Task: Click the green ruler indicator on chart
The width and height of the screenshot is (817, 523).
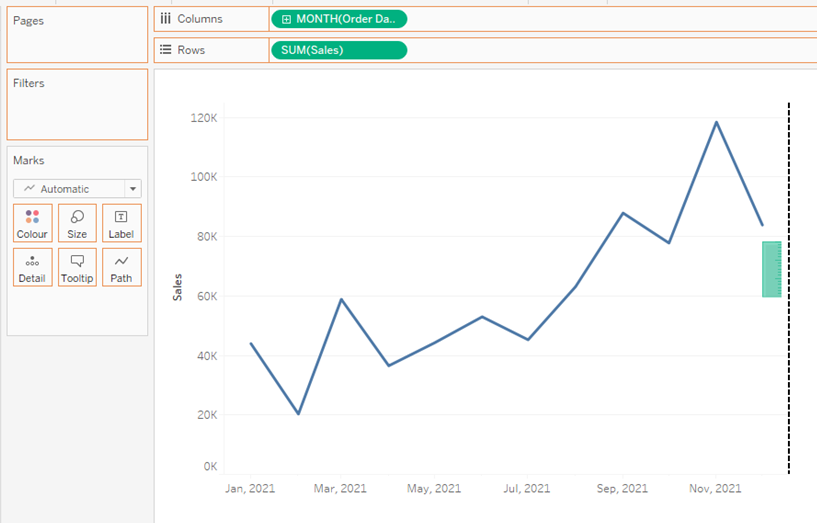Action: click(x=771, y=269)
